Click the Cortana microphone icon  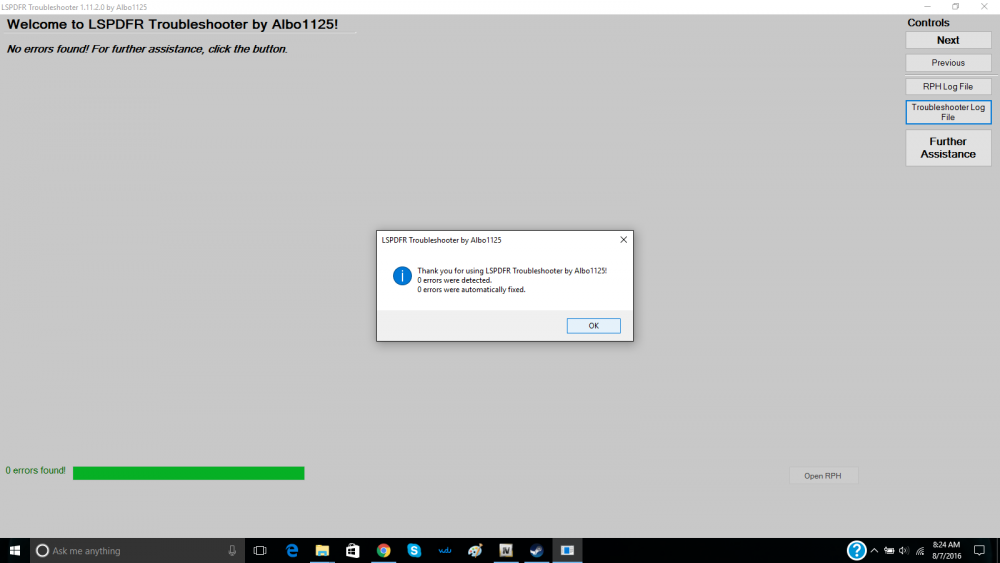232,550
